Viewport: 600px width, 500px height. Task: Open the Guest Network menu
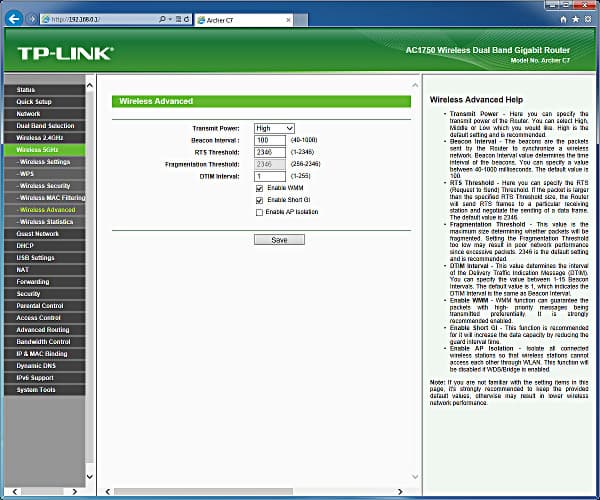(x=44, y=234)
